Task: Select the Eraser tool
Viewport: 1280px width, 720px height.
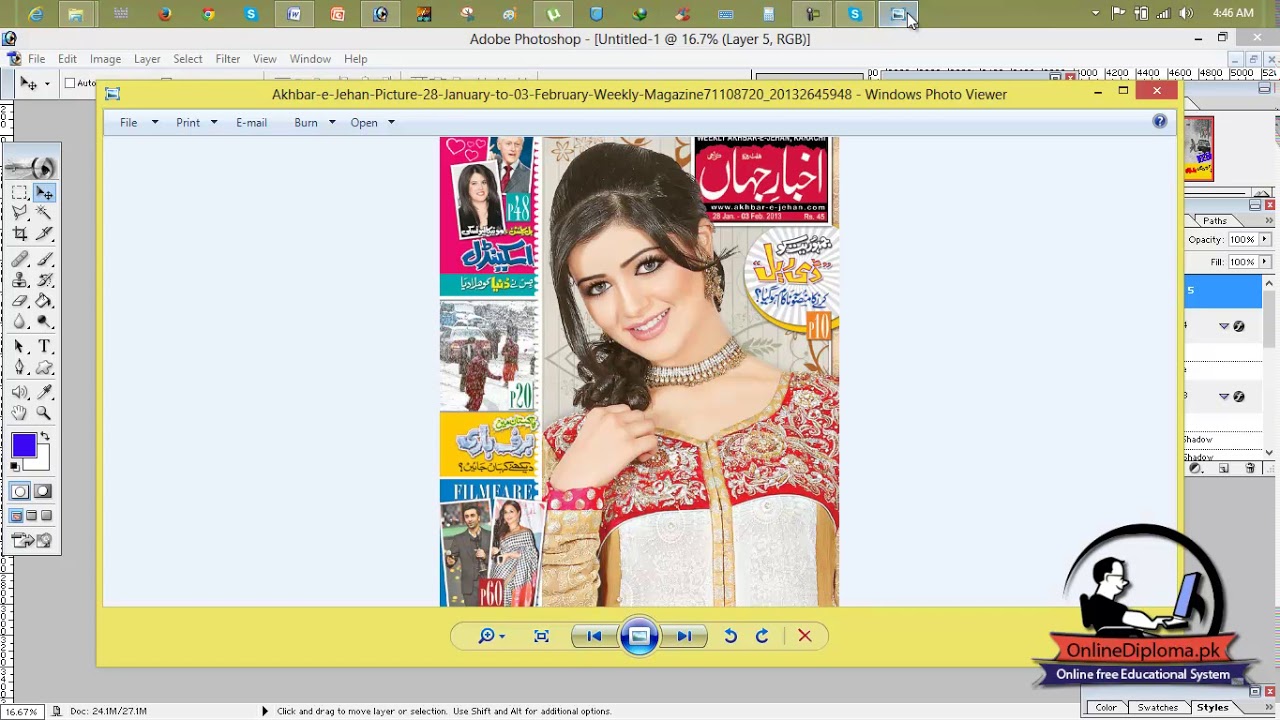Action: pyautogui.click(x=20, y=301)
